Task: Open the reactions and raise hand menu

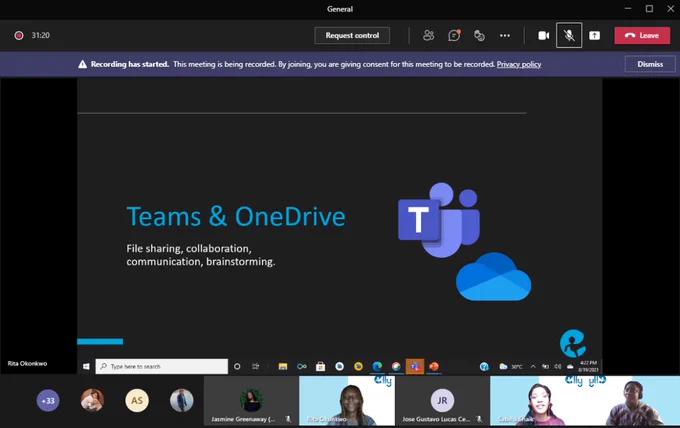Action: click(x=479, y=36)
